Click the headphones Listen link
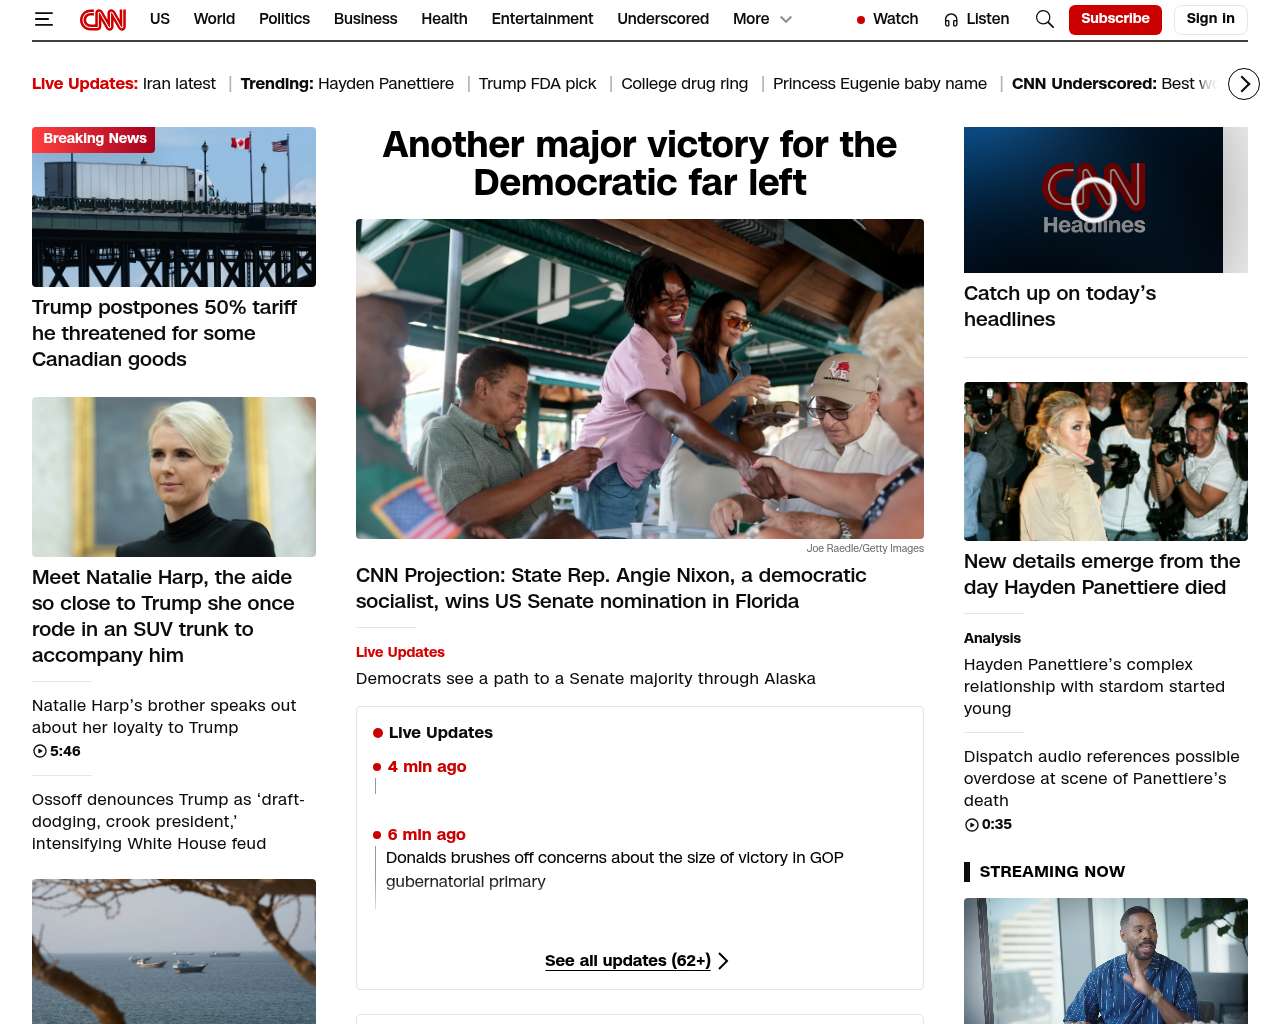Viewport: 1280px width, 1024px height. click(x=977, y=19)
